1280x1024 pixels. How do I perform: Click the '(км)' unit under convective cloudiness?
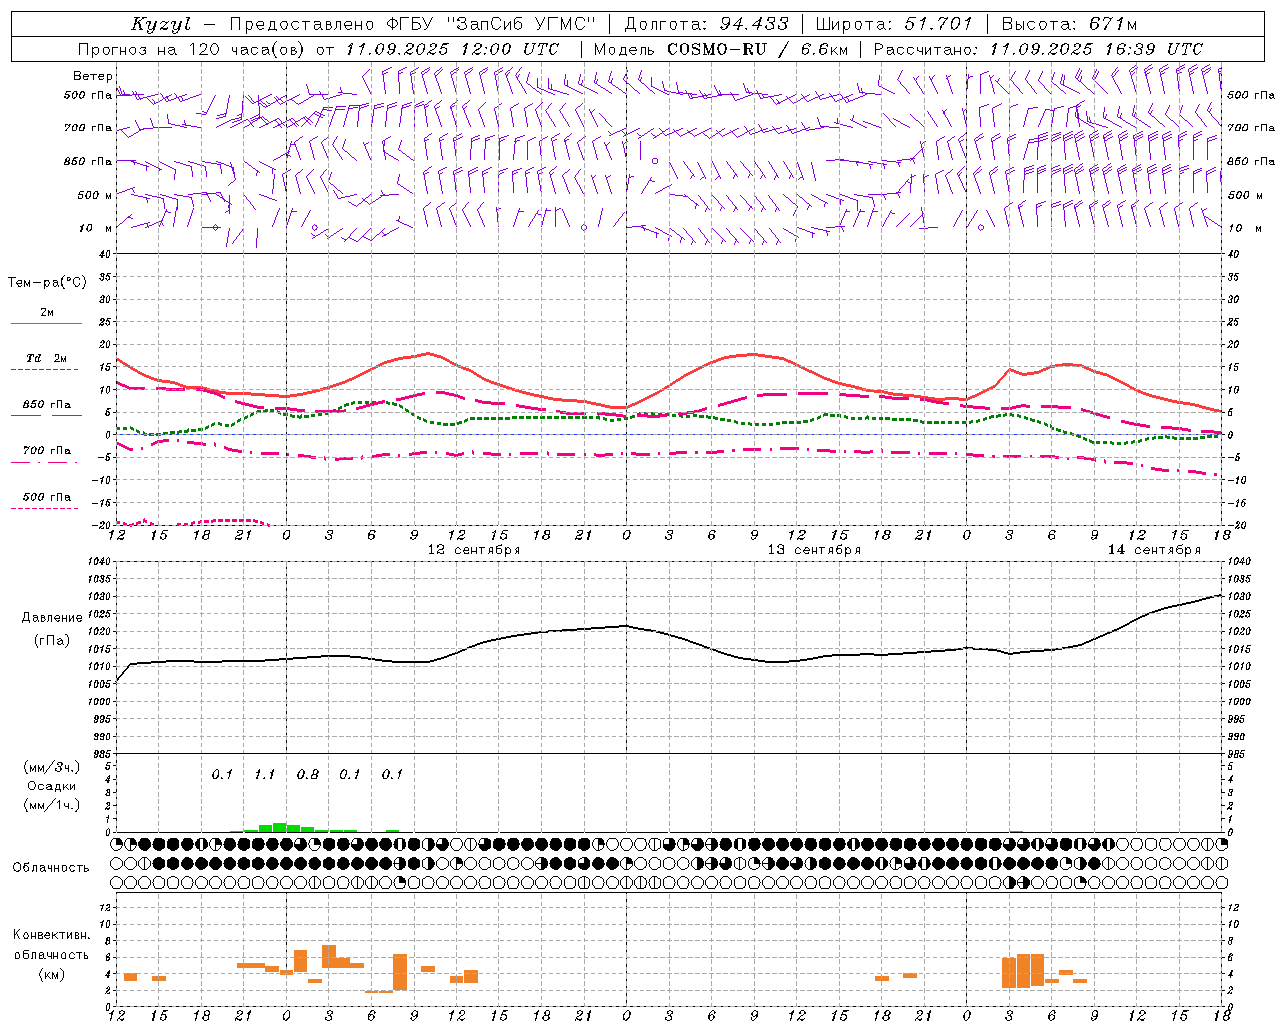pos(51,974)
